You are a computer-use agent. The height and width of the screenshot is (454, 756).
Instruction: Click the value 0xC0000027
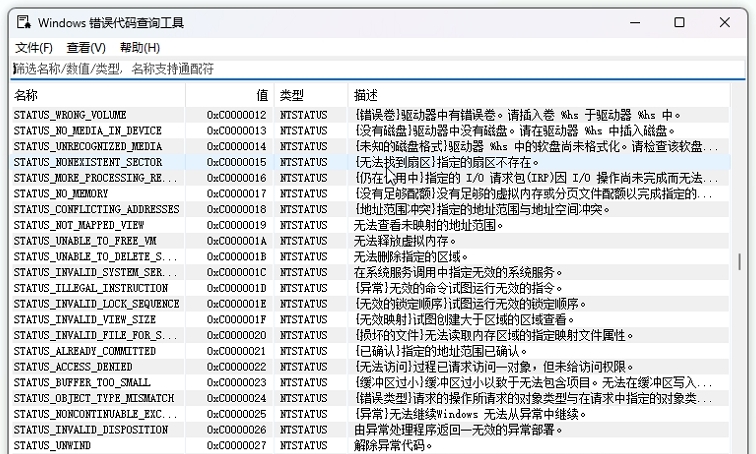(236, 445)
